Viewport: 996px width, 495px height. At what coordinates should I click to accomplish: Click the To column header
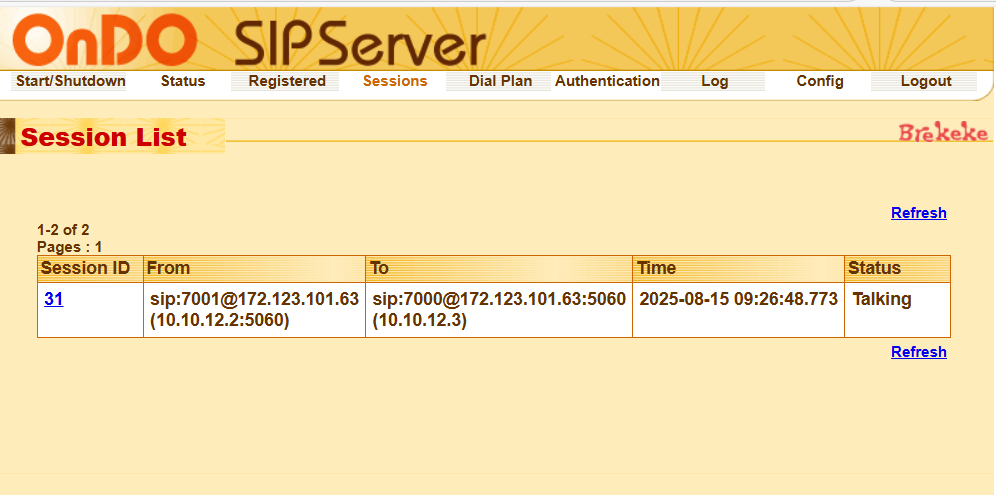point(499,268)
